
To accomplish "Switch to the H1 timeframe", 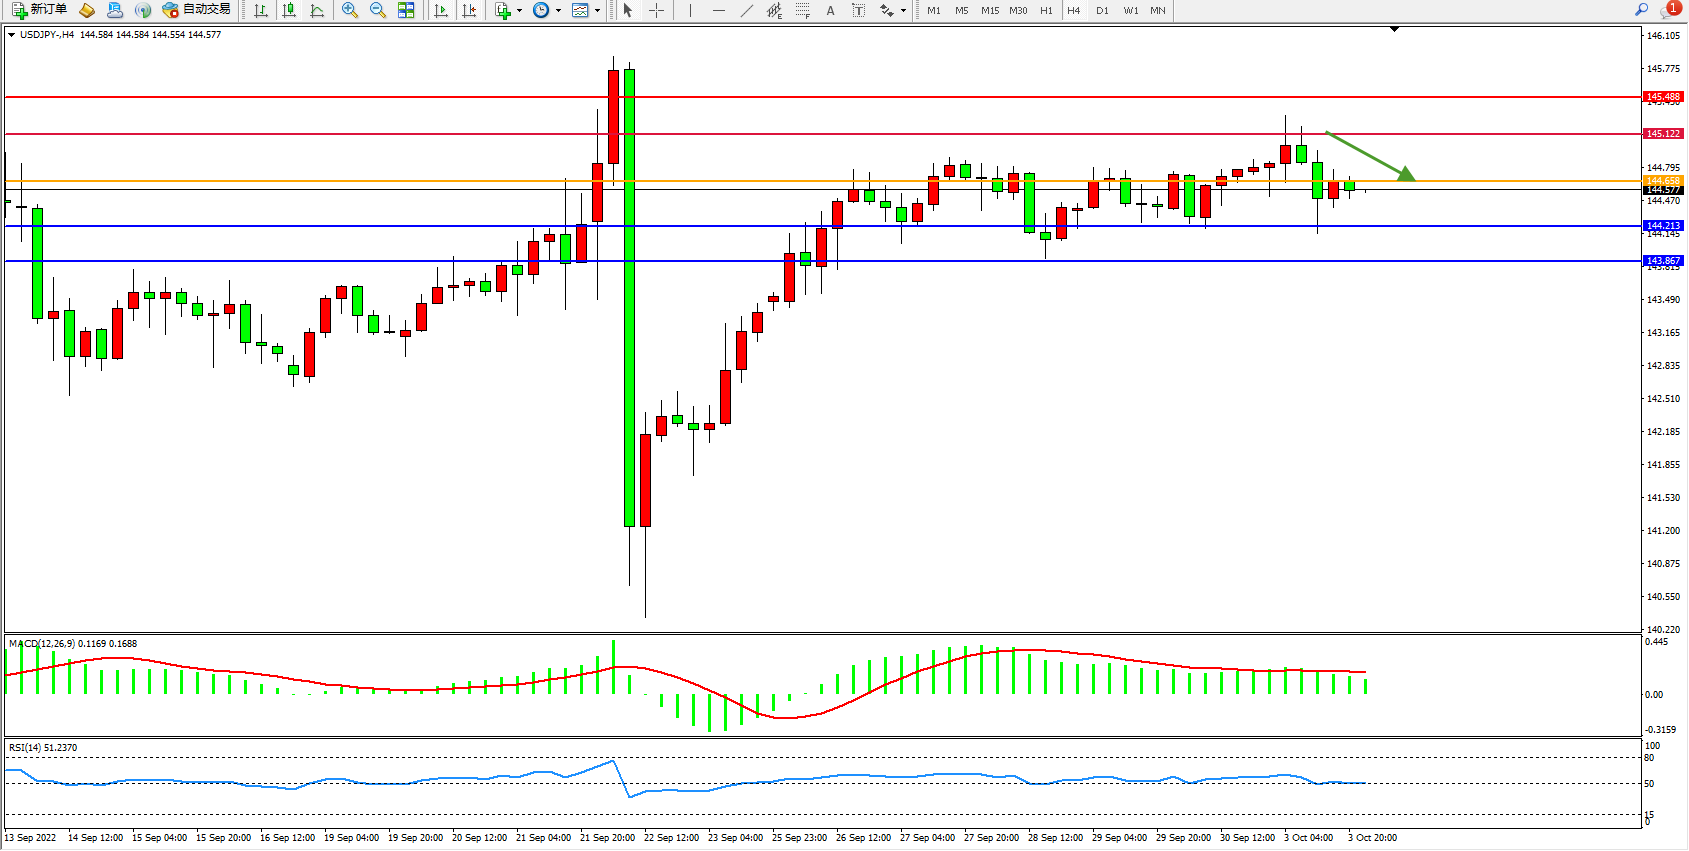I will click(x=1046, y=10).
